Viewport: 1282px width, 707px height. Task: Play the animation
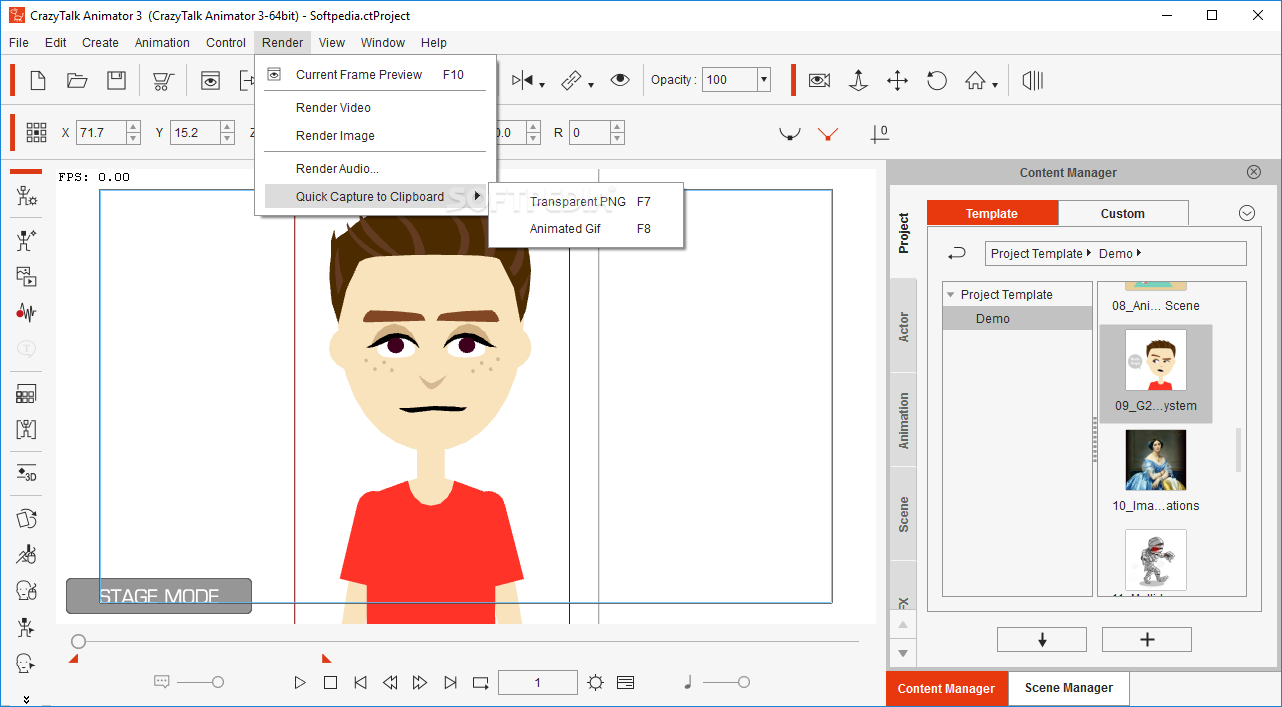pyautogui.click(x=300, y=683)
